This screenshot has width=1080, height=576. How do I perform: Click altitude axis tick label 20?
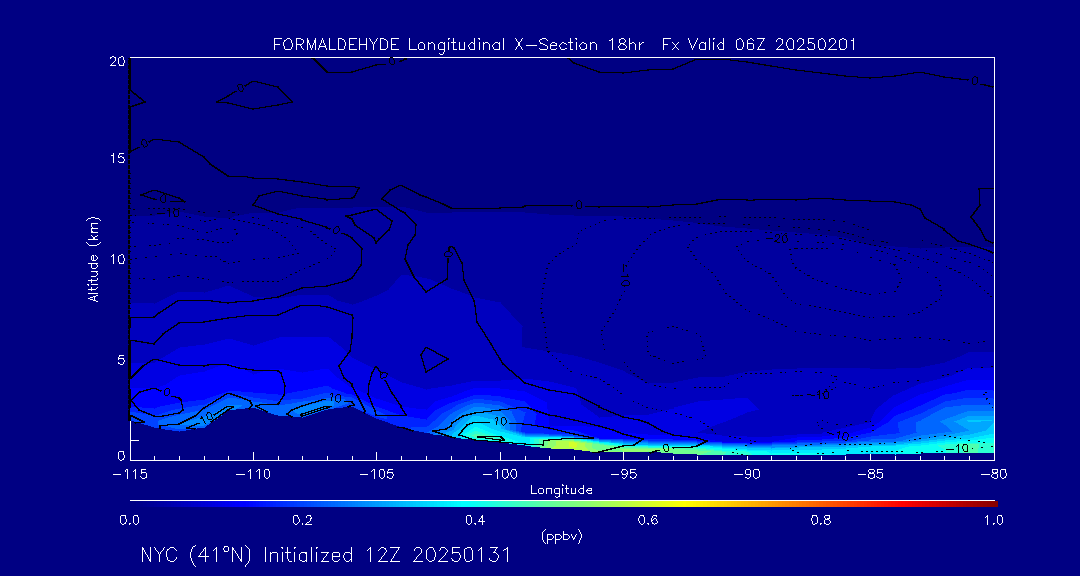click(x=116, y=61)
